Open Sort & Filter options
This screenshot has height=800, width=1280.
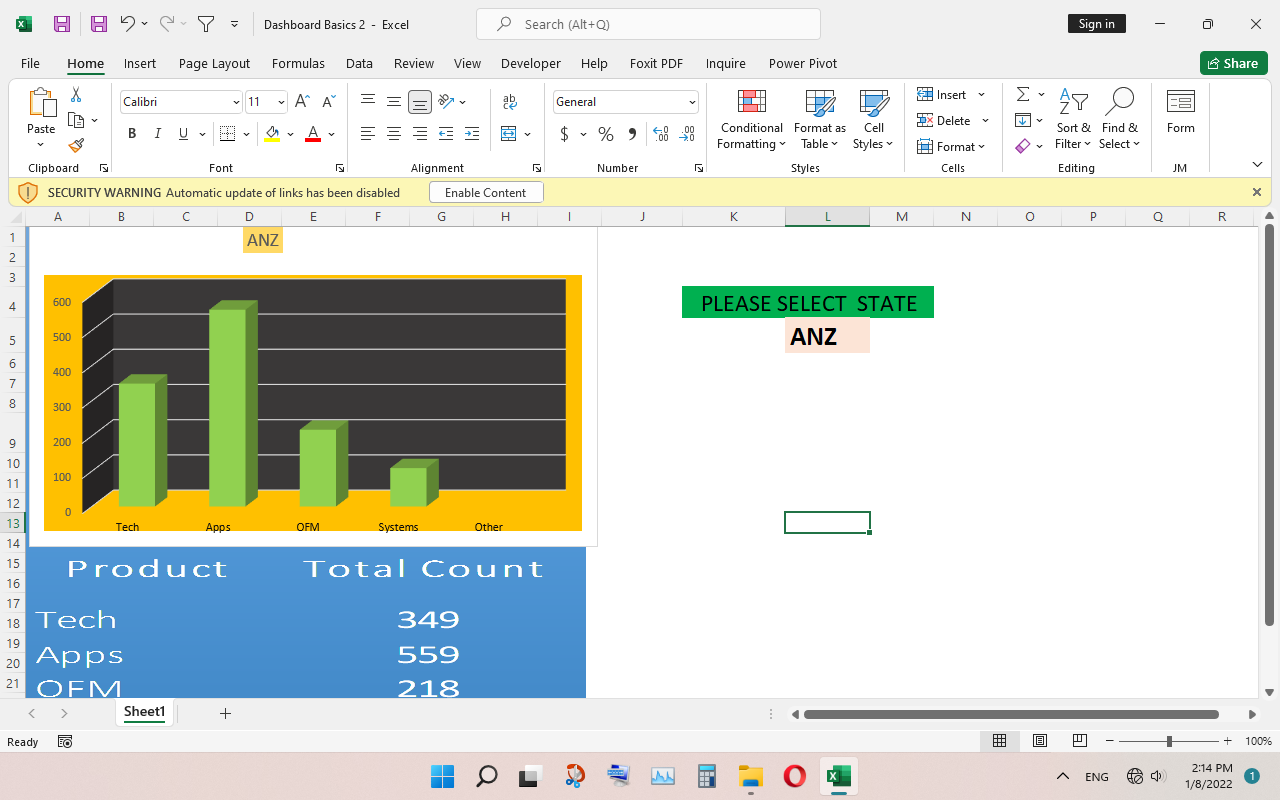[1073, 120]
